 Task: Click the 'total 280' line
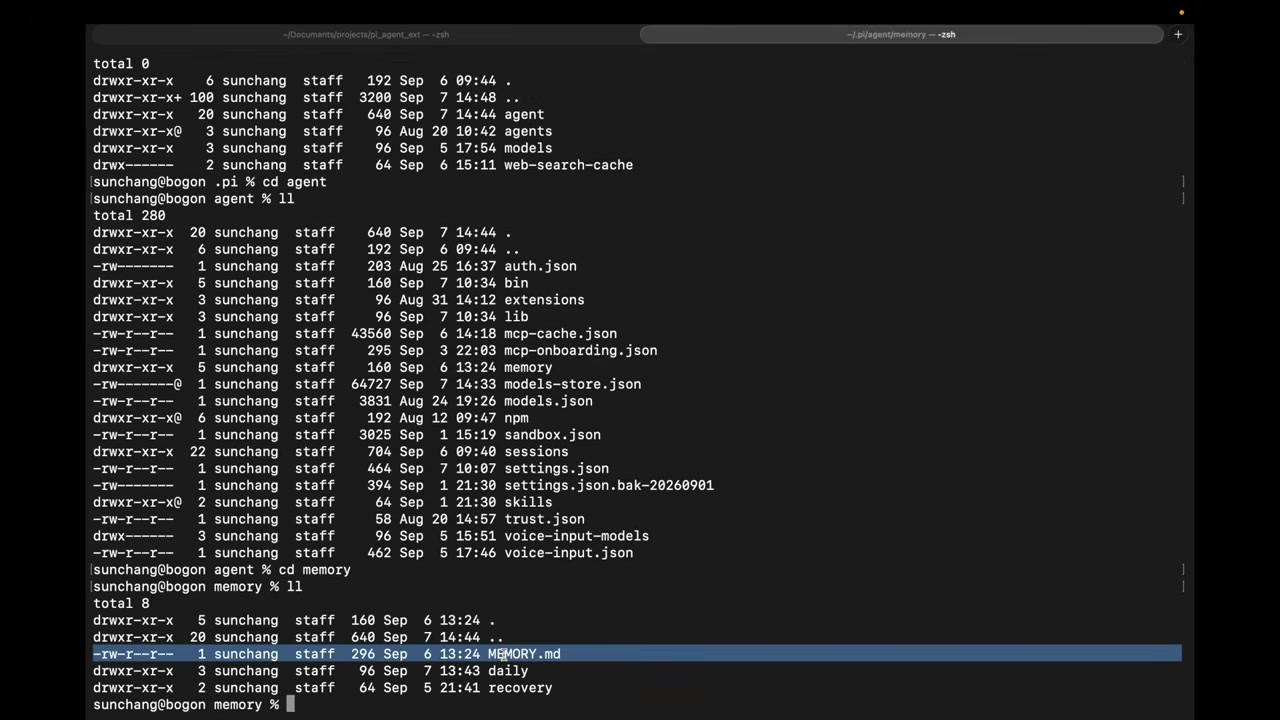[129, 215]
